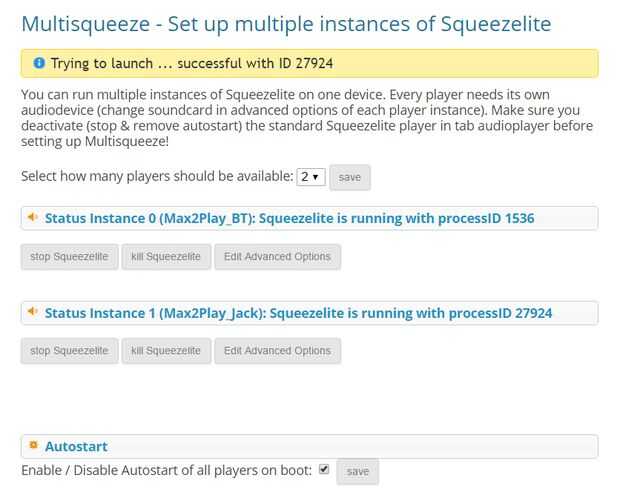Open the number of players dropdown

[x=310, y=177]
